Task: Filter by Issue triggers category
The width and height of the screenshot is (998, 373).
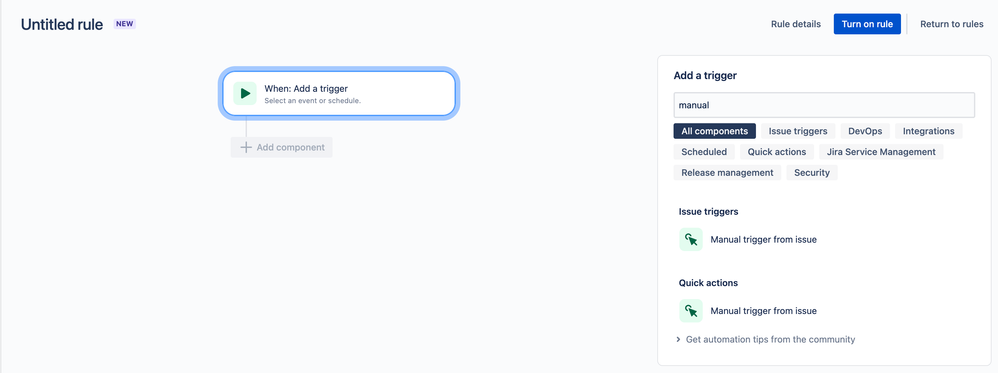Action: tap(798, 131)
